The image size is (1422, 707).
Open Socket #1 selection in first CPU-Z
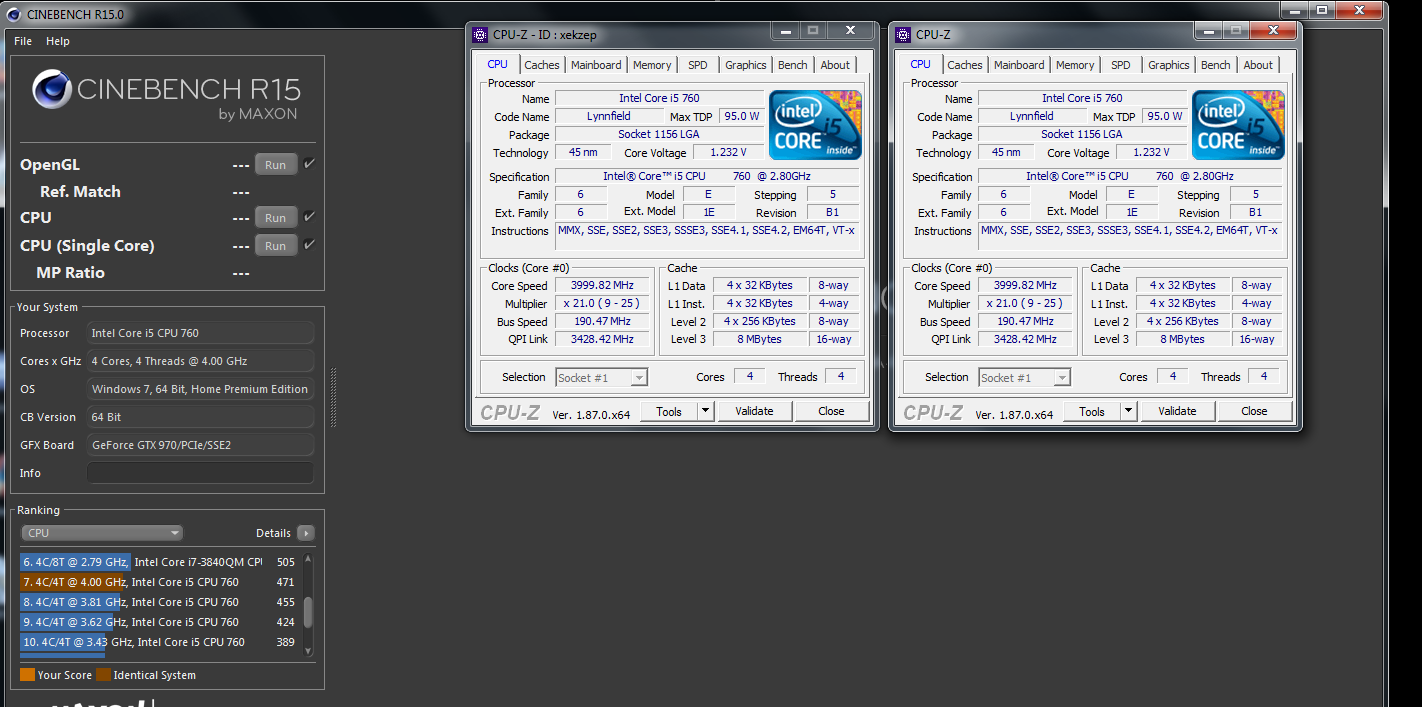click(x=601, y=377)
